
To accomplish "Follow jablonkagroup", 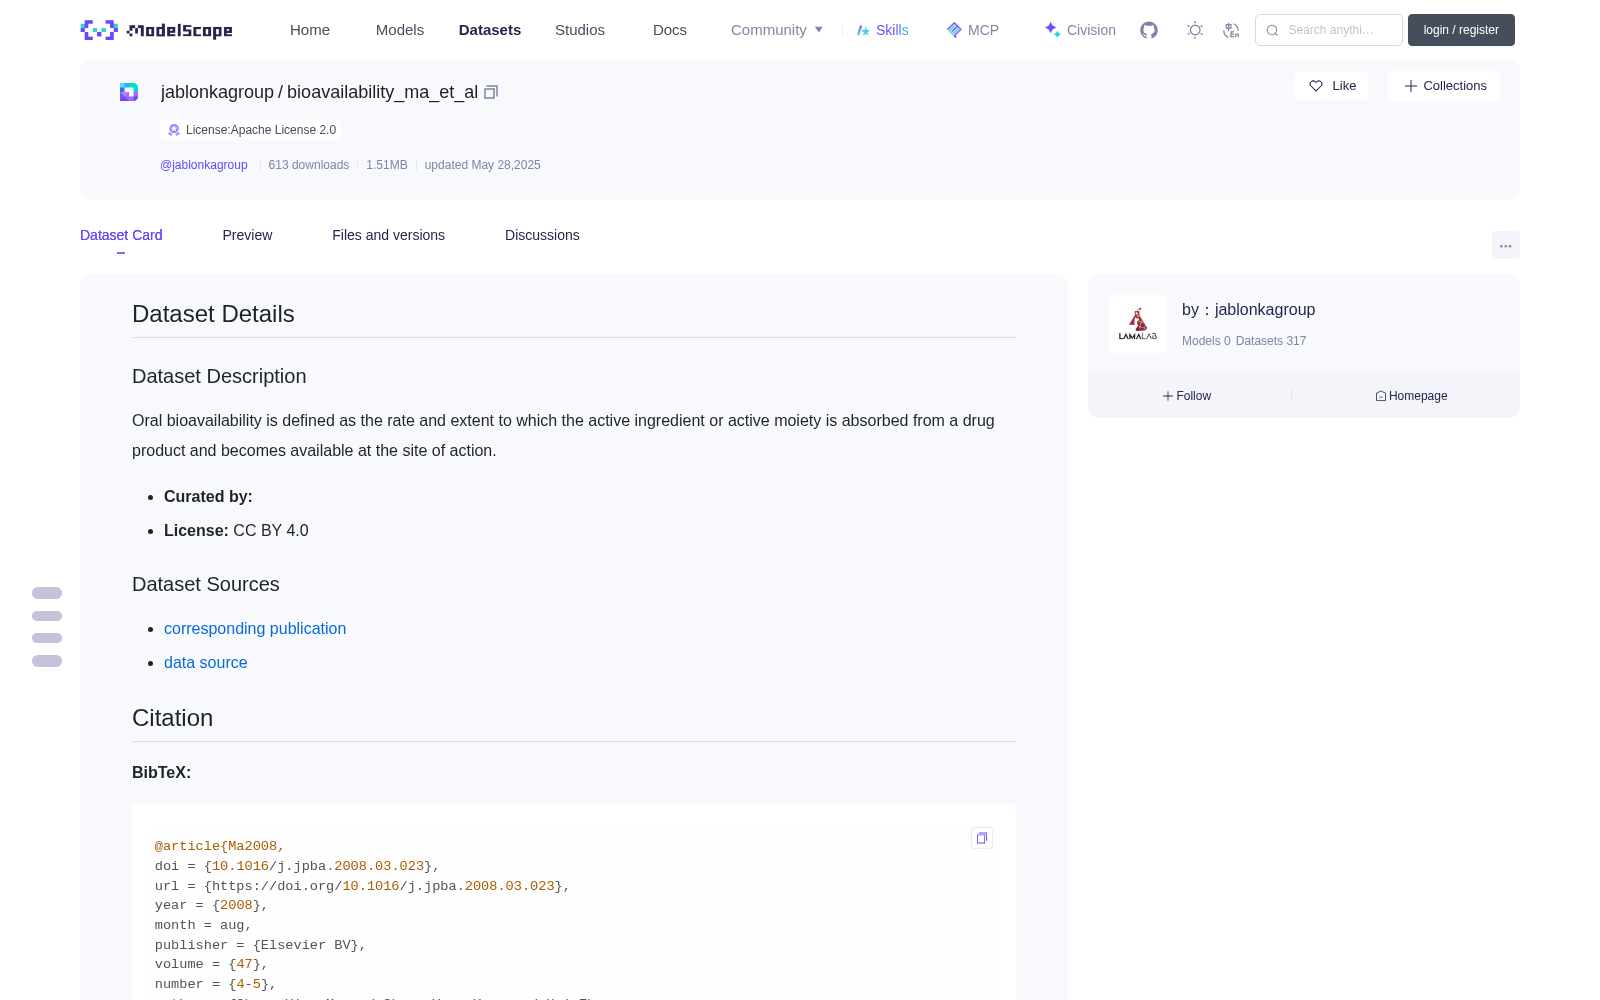I will click(x=1187, y=396).
